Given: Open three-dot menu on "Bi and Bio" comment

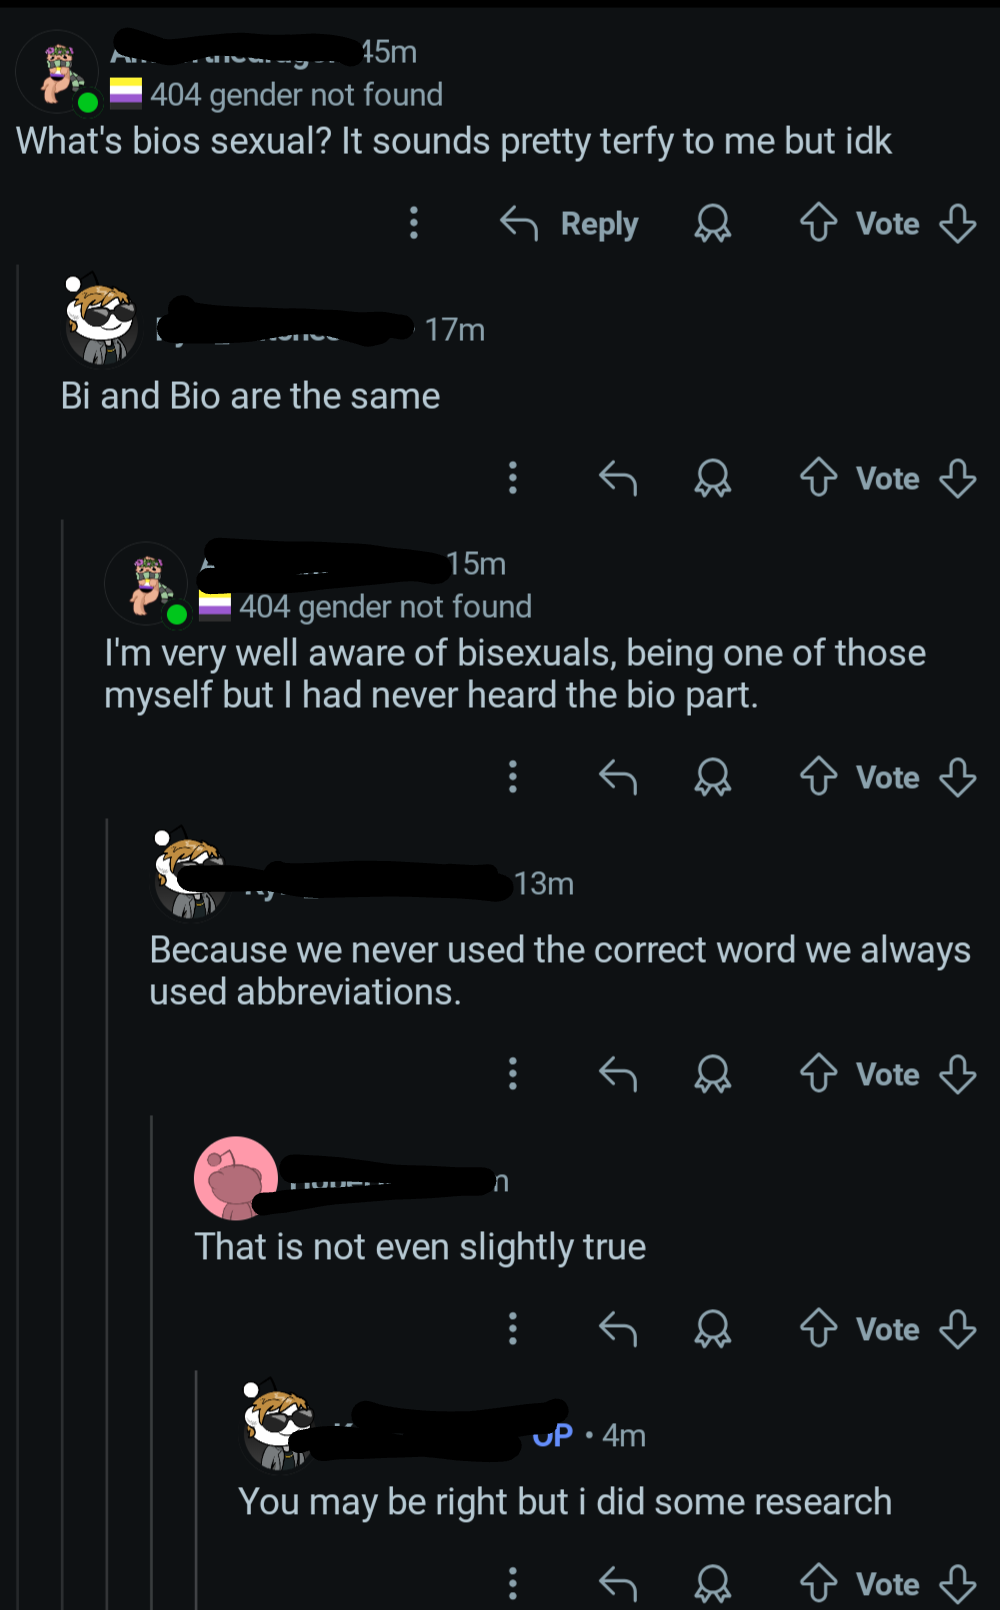Looking at the screenshot, I should [513, 478].
